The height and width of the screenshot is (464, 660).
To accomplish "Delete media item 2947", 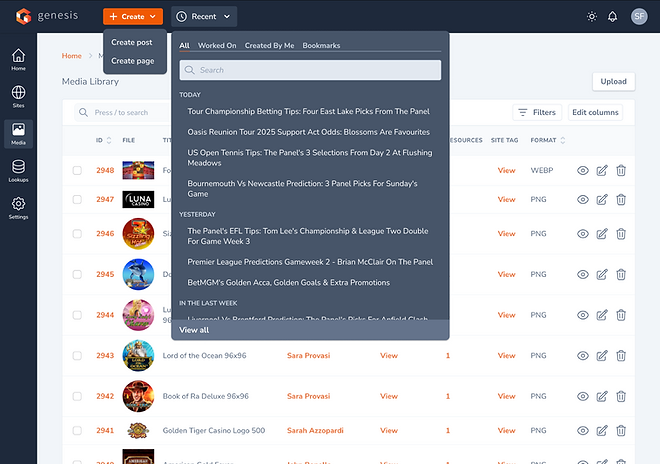I will (621, 200).
